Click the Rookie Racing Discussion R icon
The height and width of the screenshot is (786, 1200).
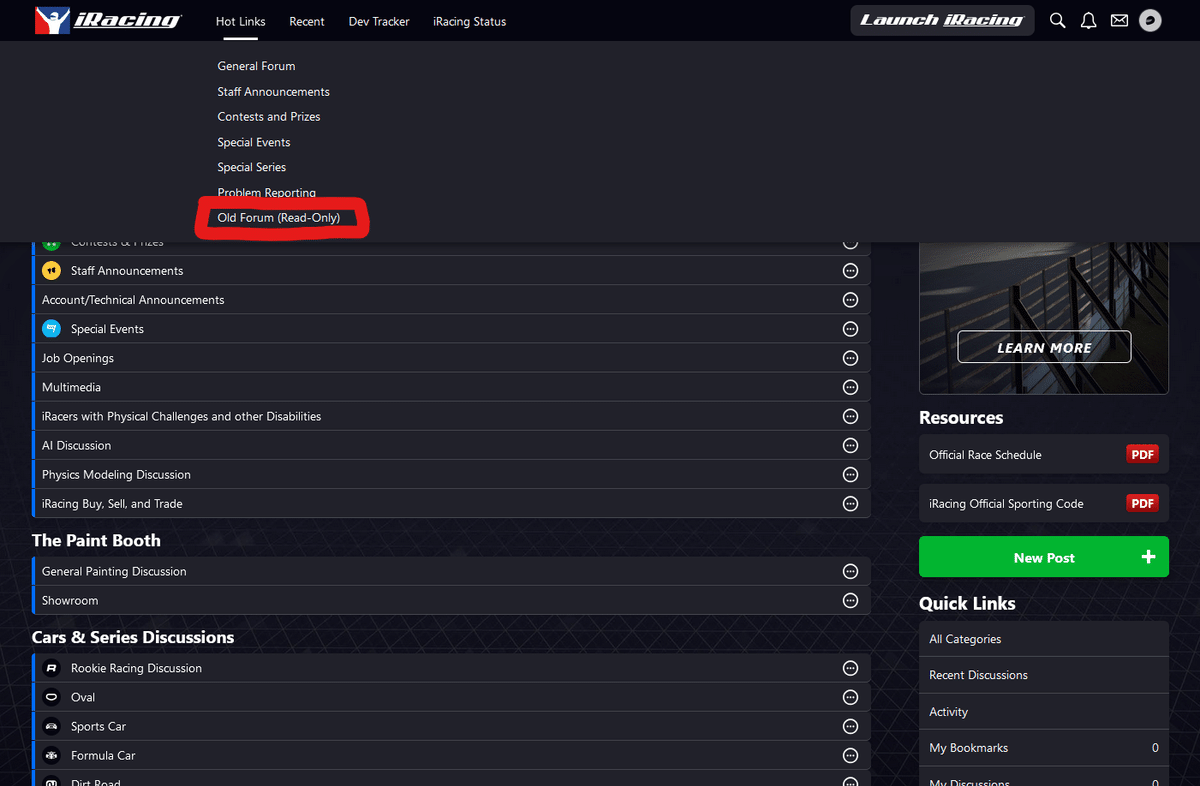tap(52, 668)
